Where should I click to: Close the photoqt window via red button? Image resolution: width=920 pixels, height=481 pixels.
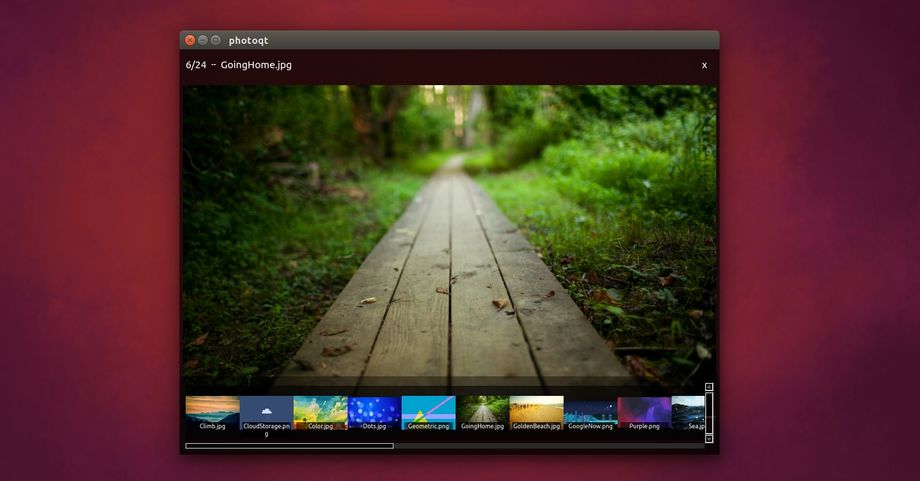190,40
